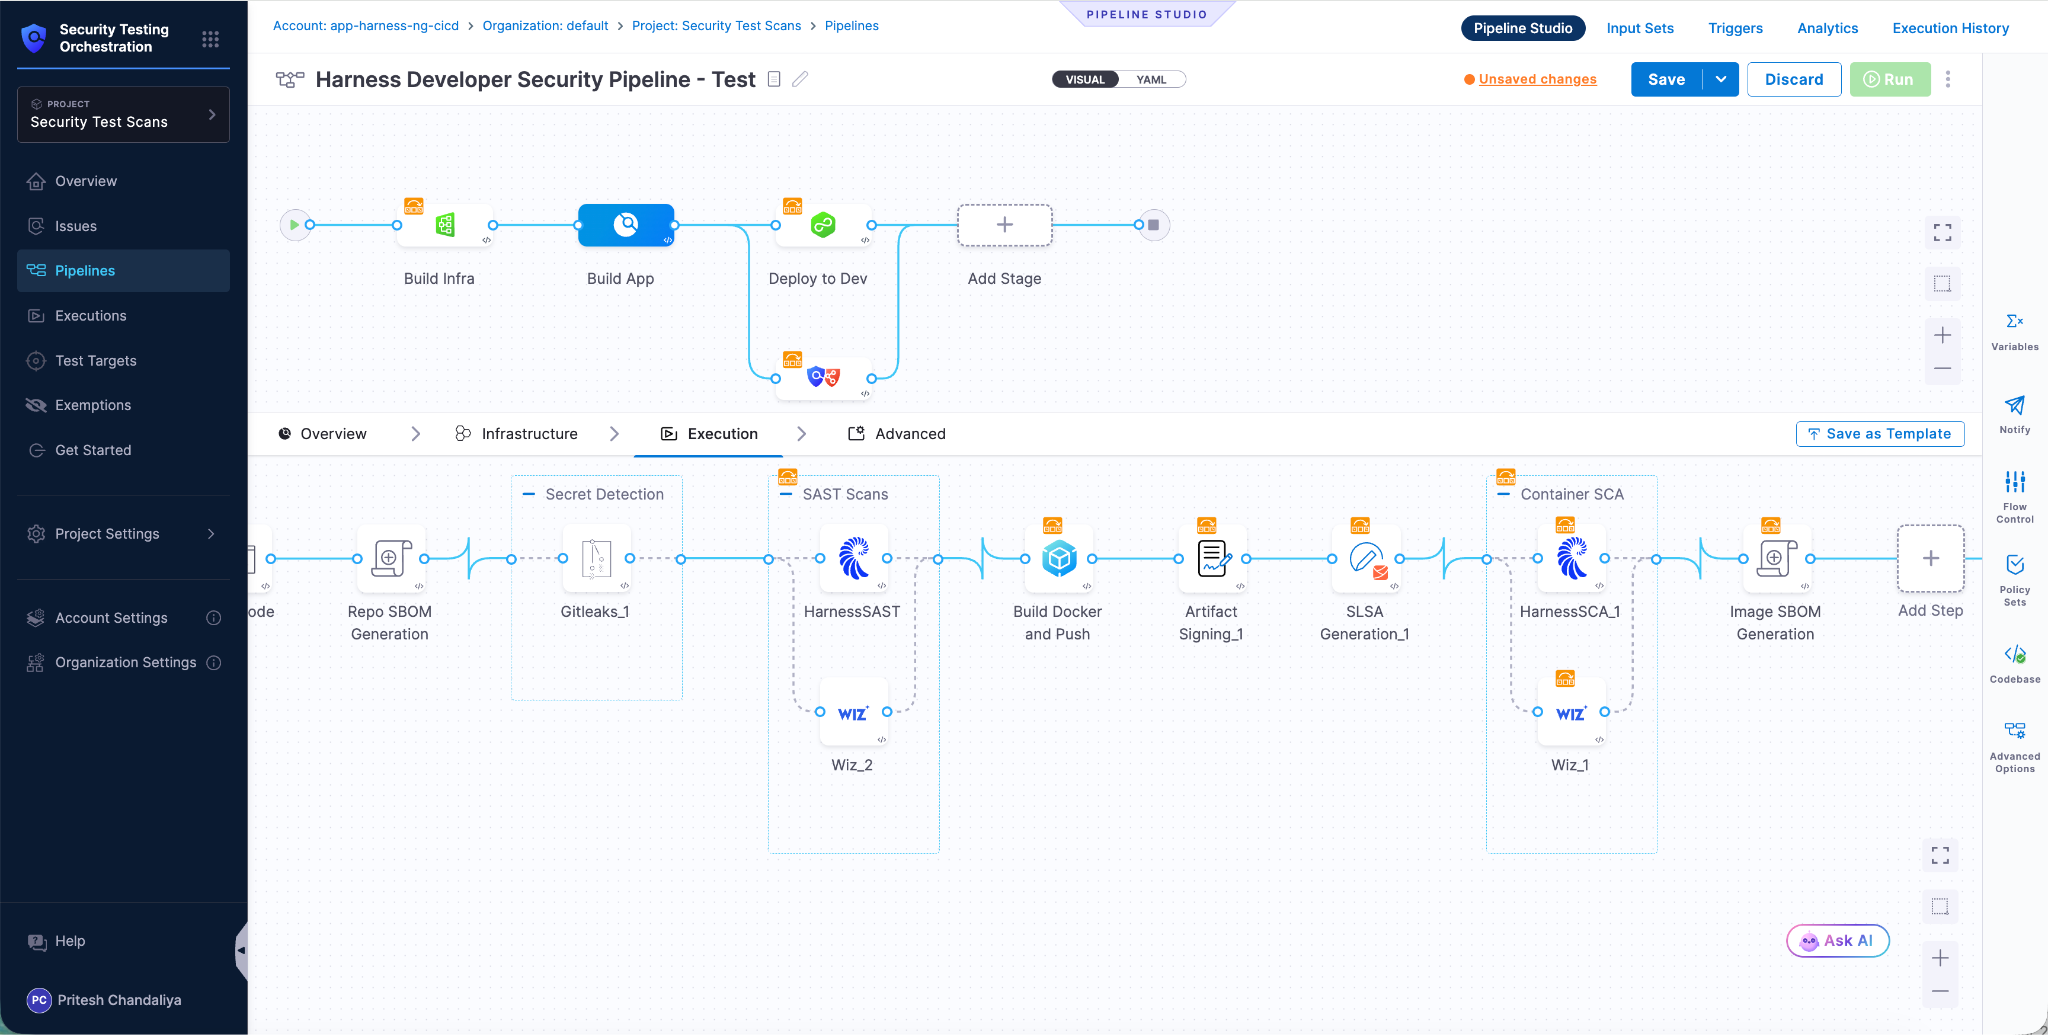The width and height of the screenshot is (2048, 1035).
Task: Select the Build App stage icon
Action: tap(626, 225)
